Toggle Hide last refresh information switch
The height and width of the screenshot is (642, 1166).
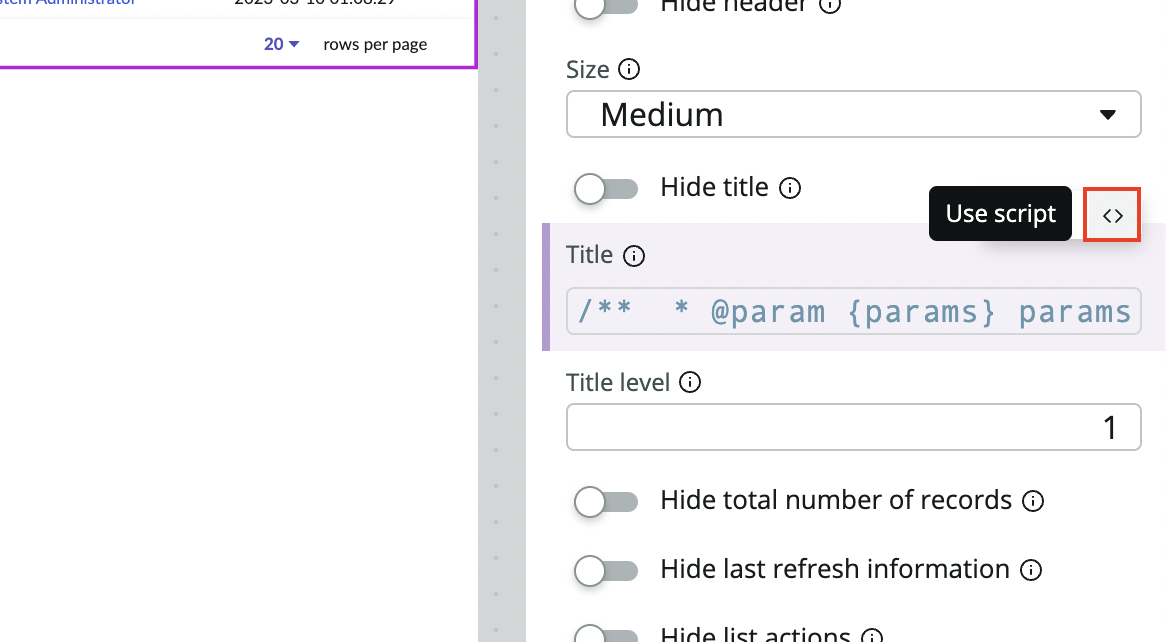point(606,570)
